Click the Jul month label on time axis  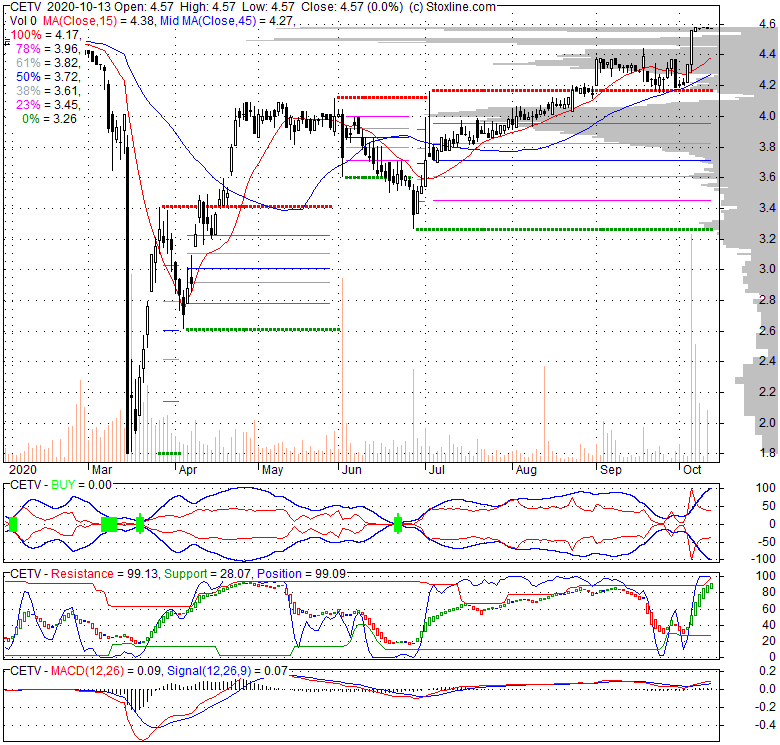pyautogui.click(x=437, y=469)
